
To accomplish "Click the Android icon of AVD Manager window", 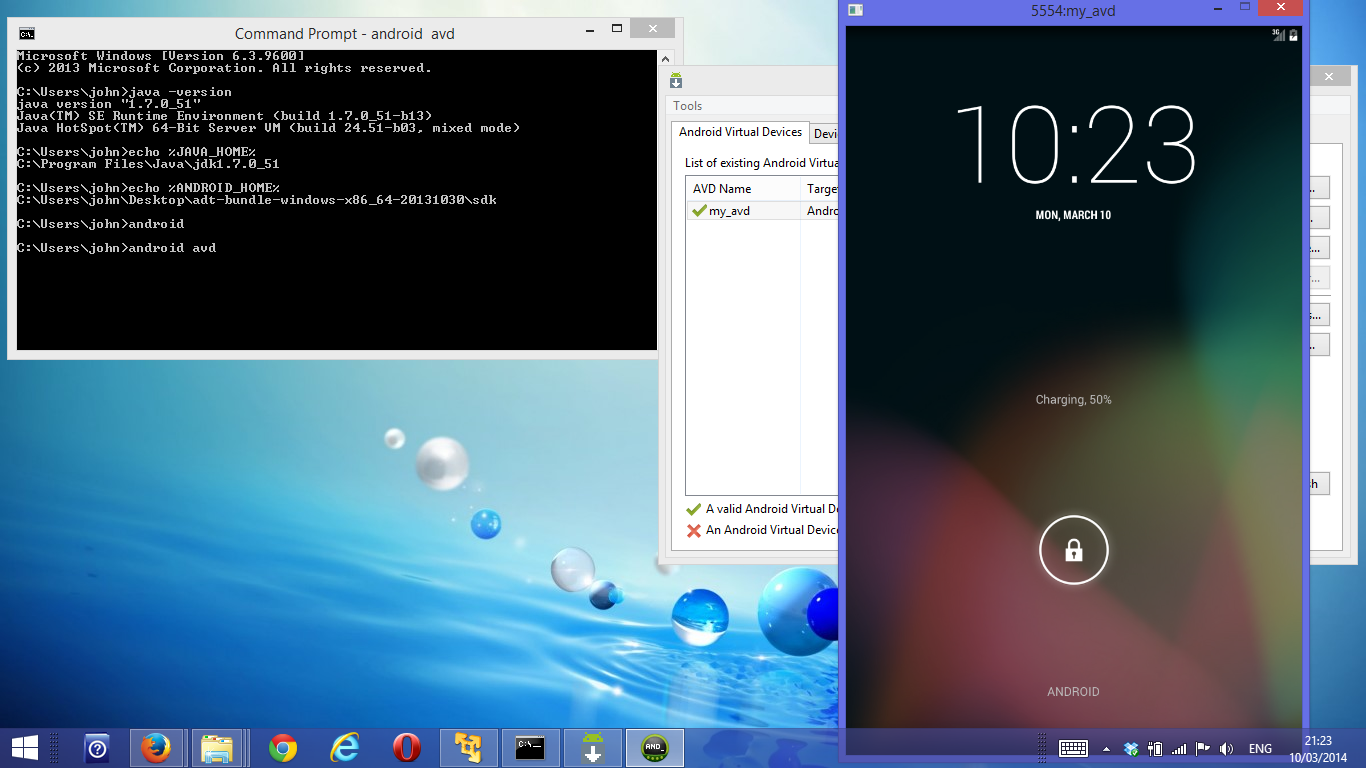I will [x=676, y=81].
